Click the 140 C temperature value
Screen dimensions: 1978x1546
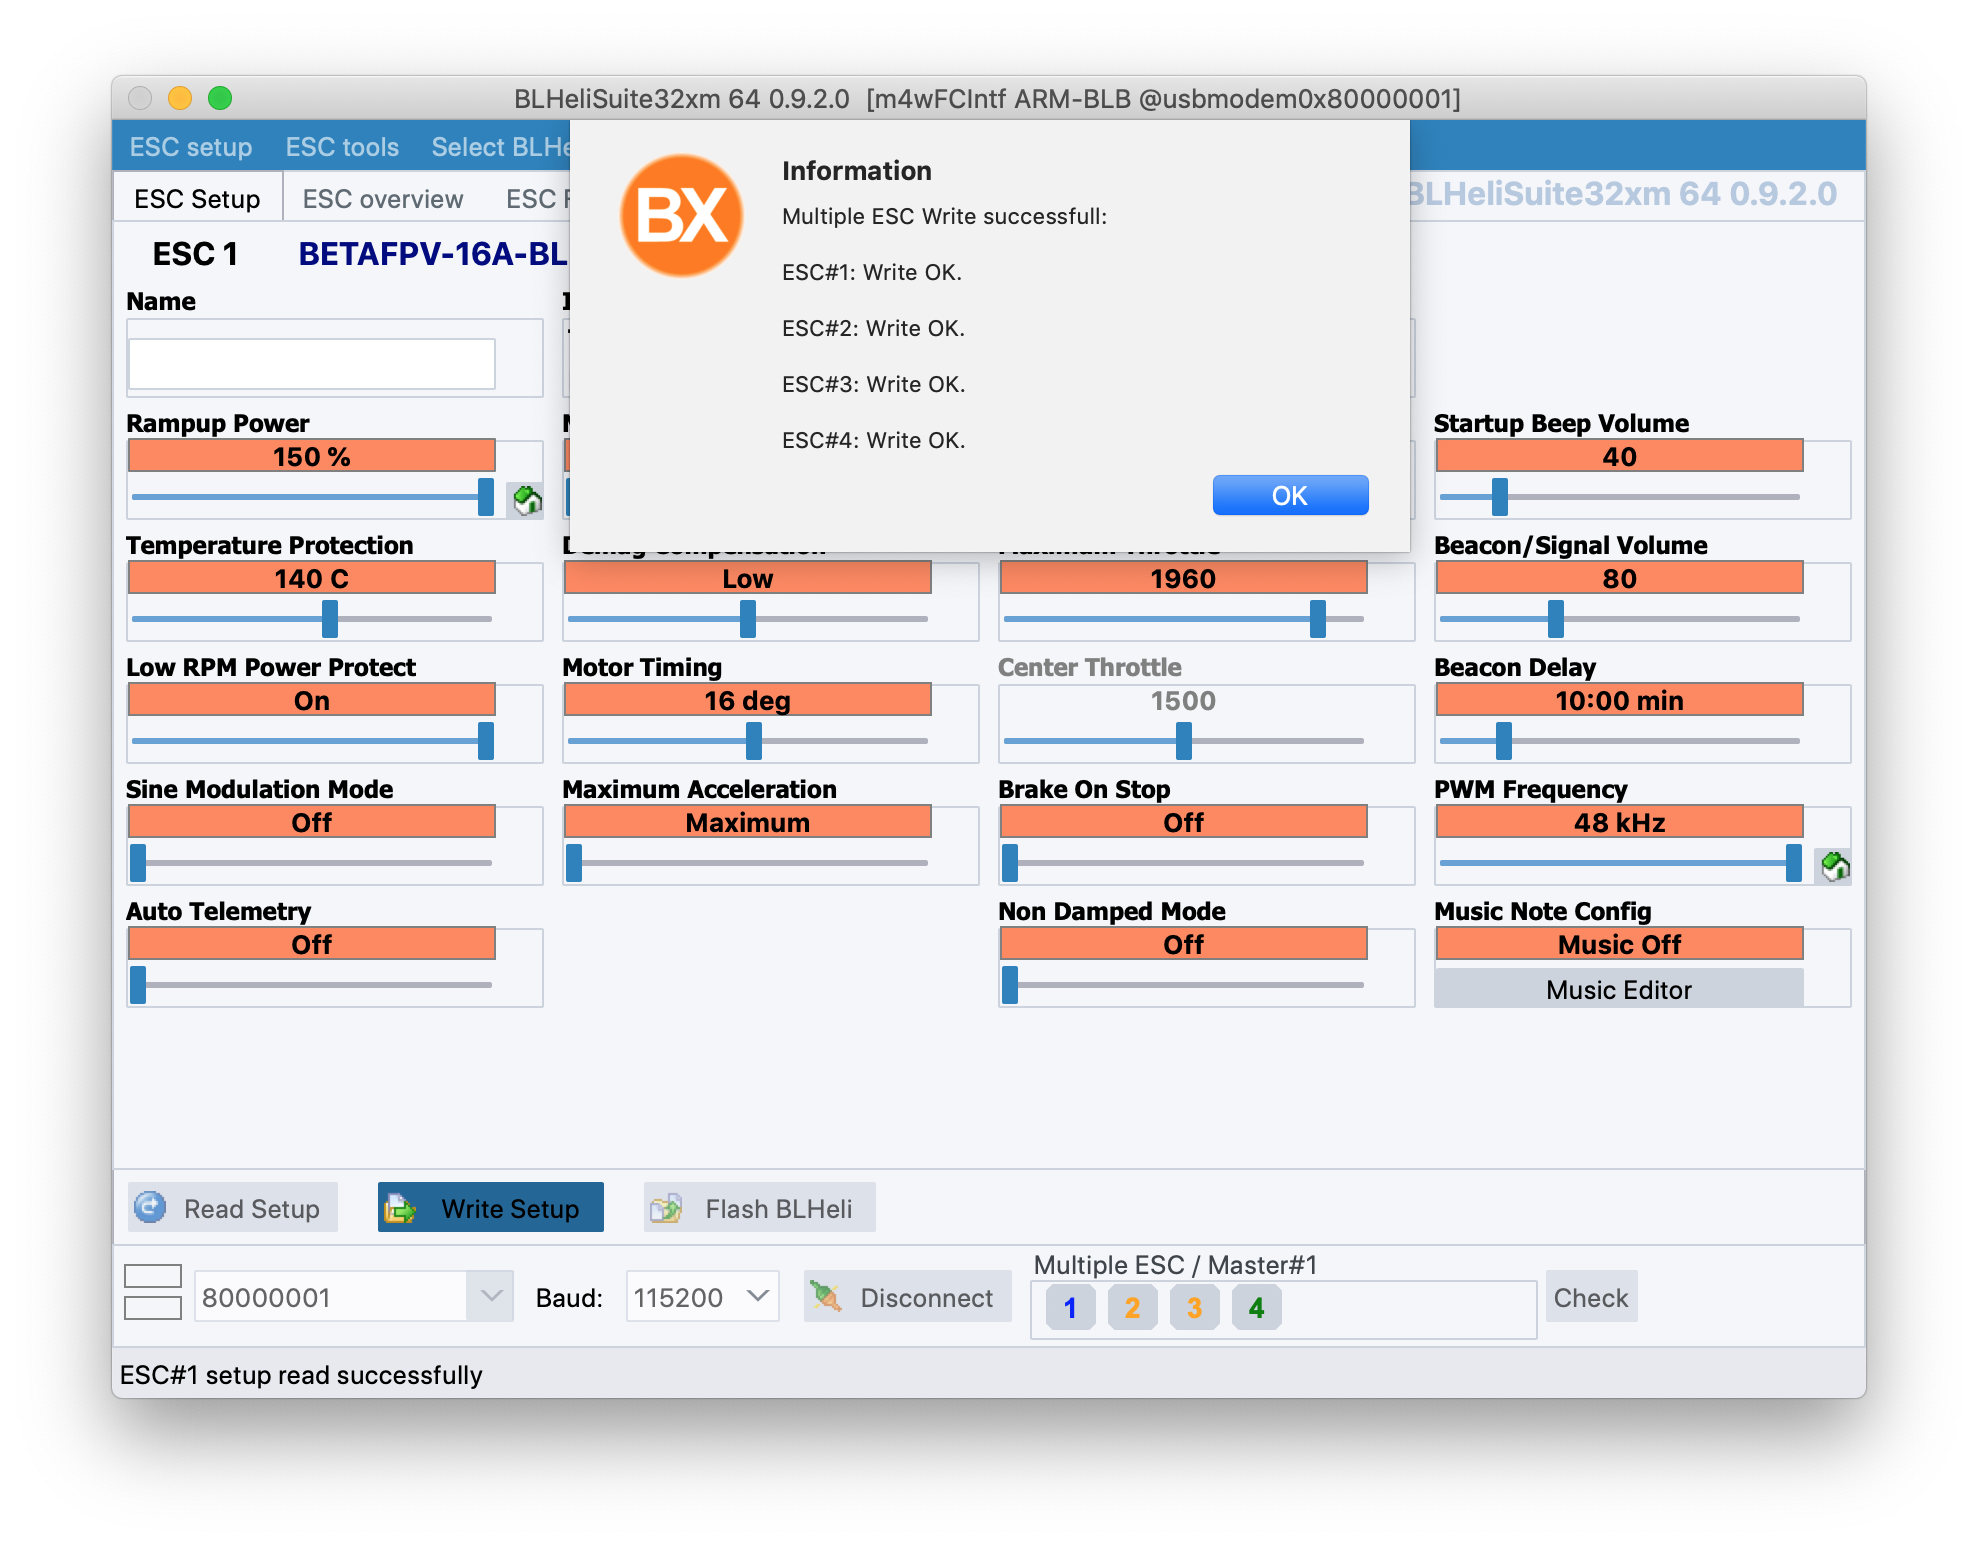coord(312,578)
